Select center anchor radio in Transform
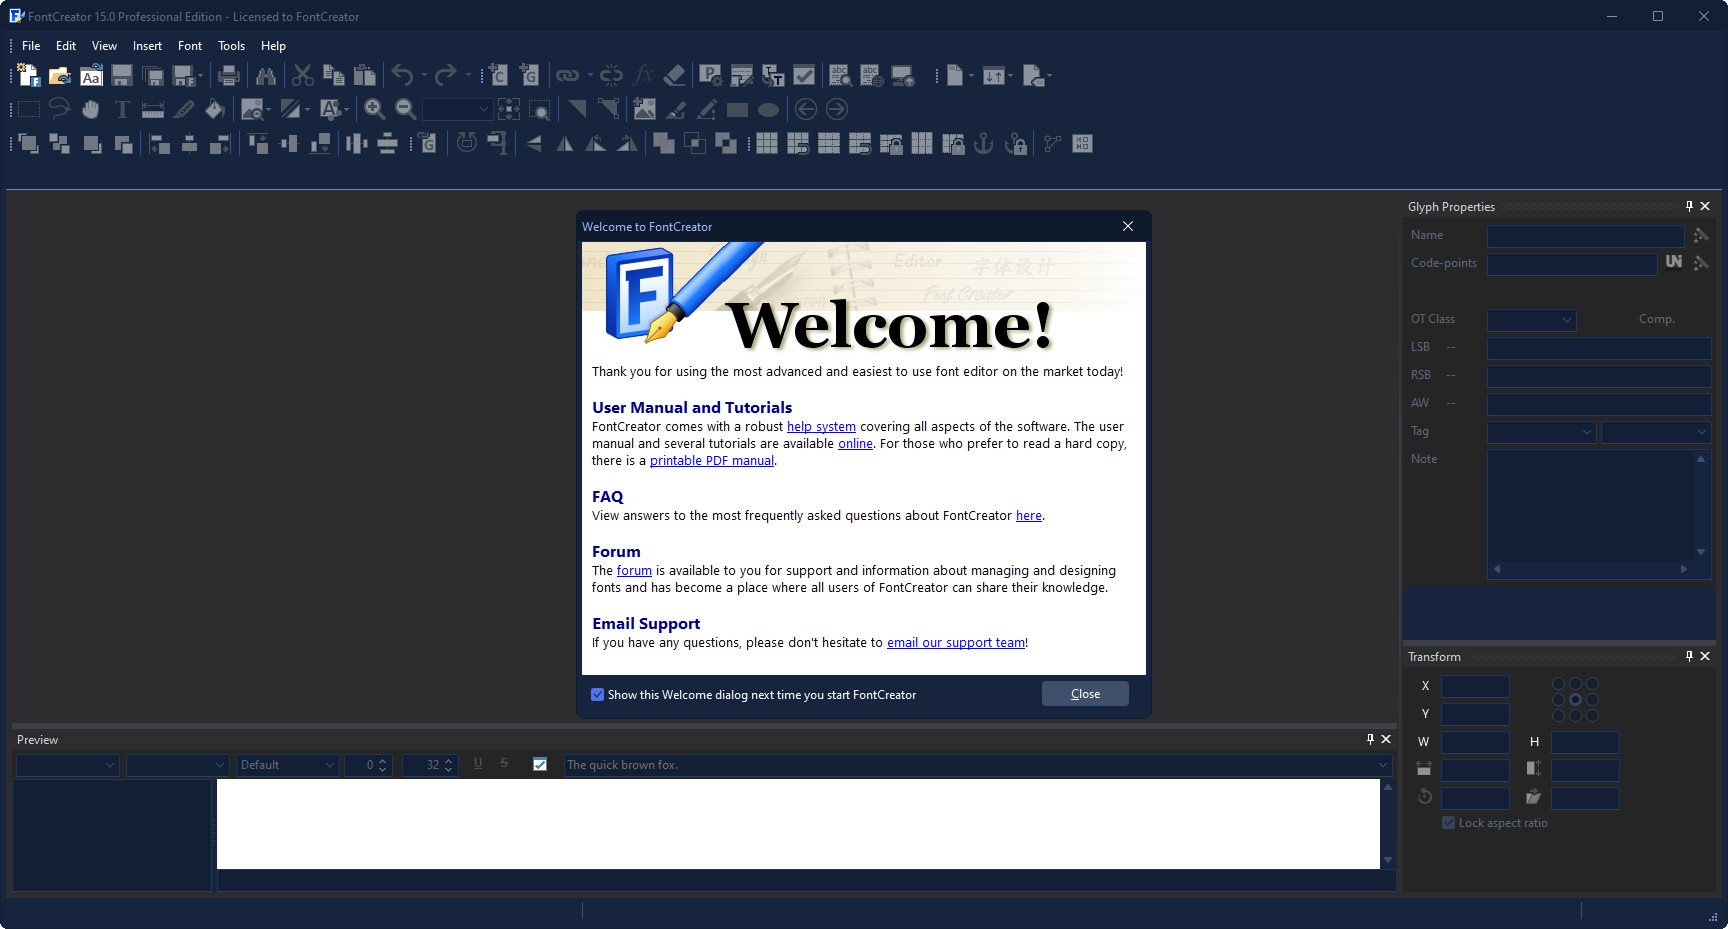This screenshot has width=1728, height=929. [1575, 700]
